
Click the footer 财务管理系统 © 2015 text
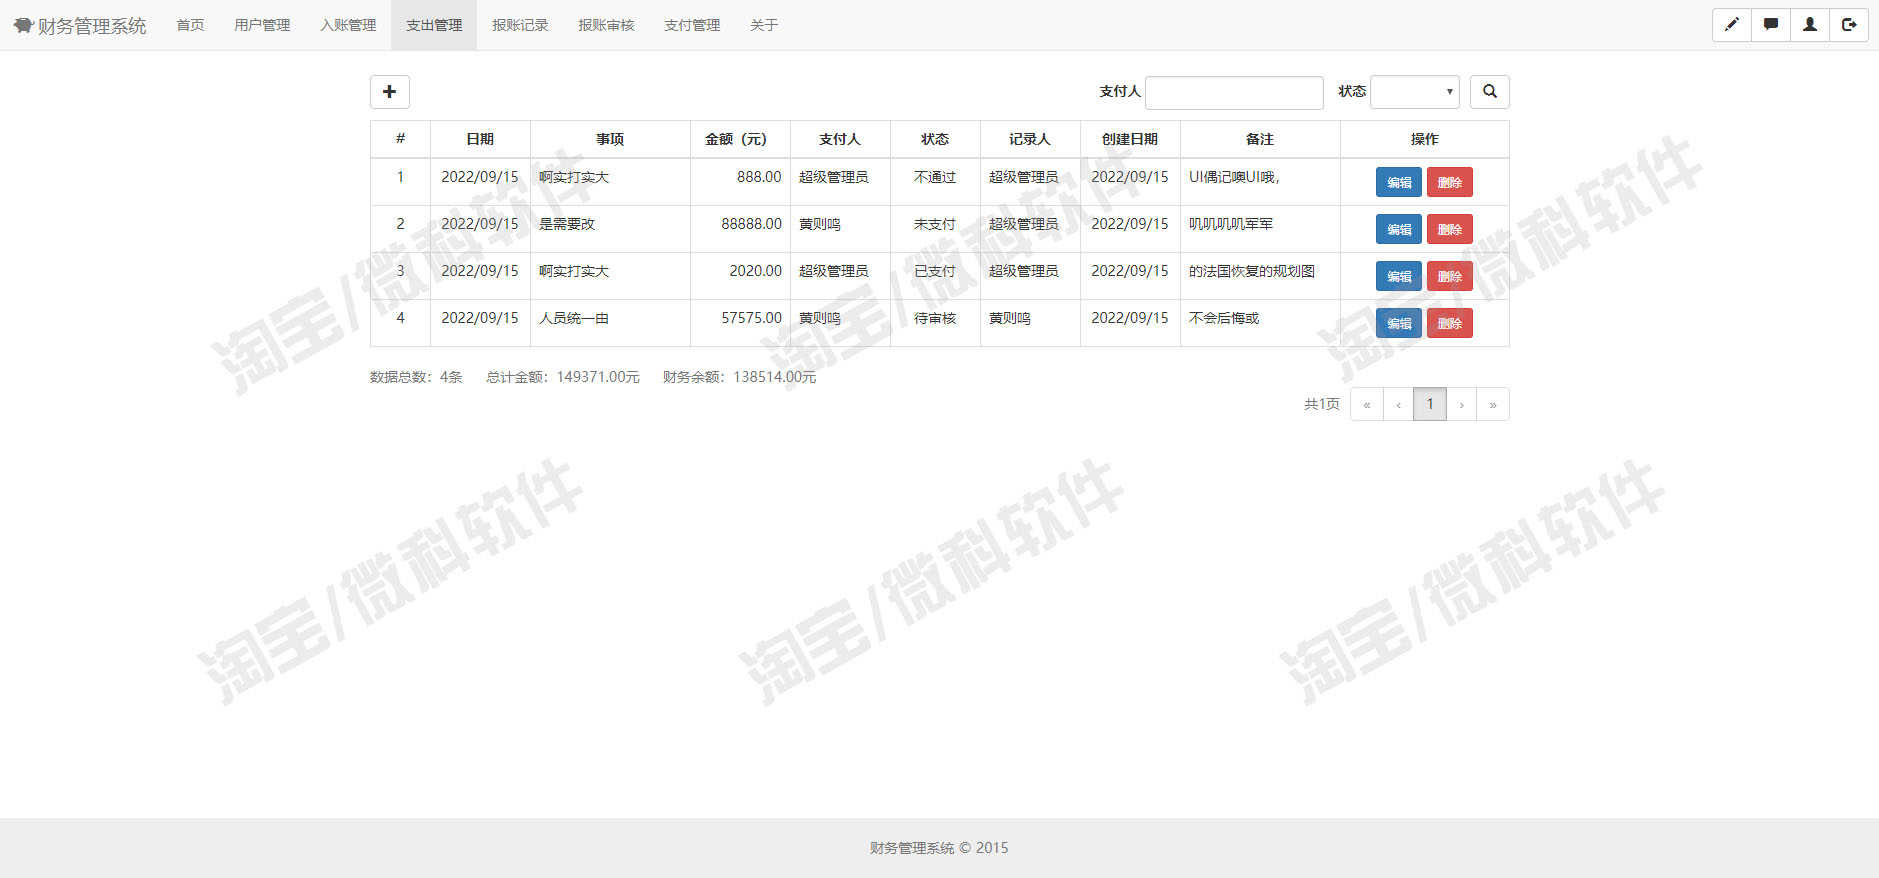(x=939, y=848)
